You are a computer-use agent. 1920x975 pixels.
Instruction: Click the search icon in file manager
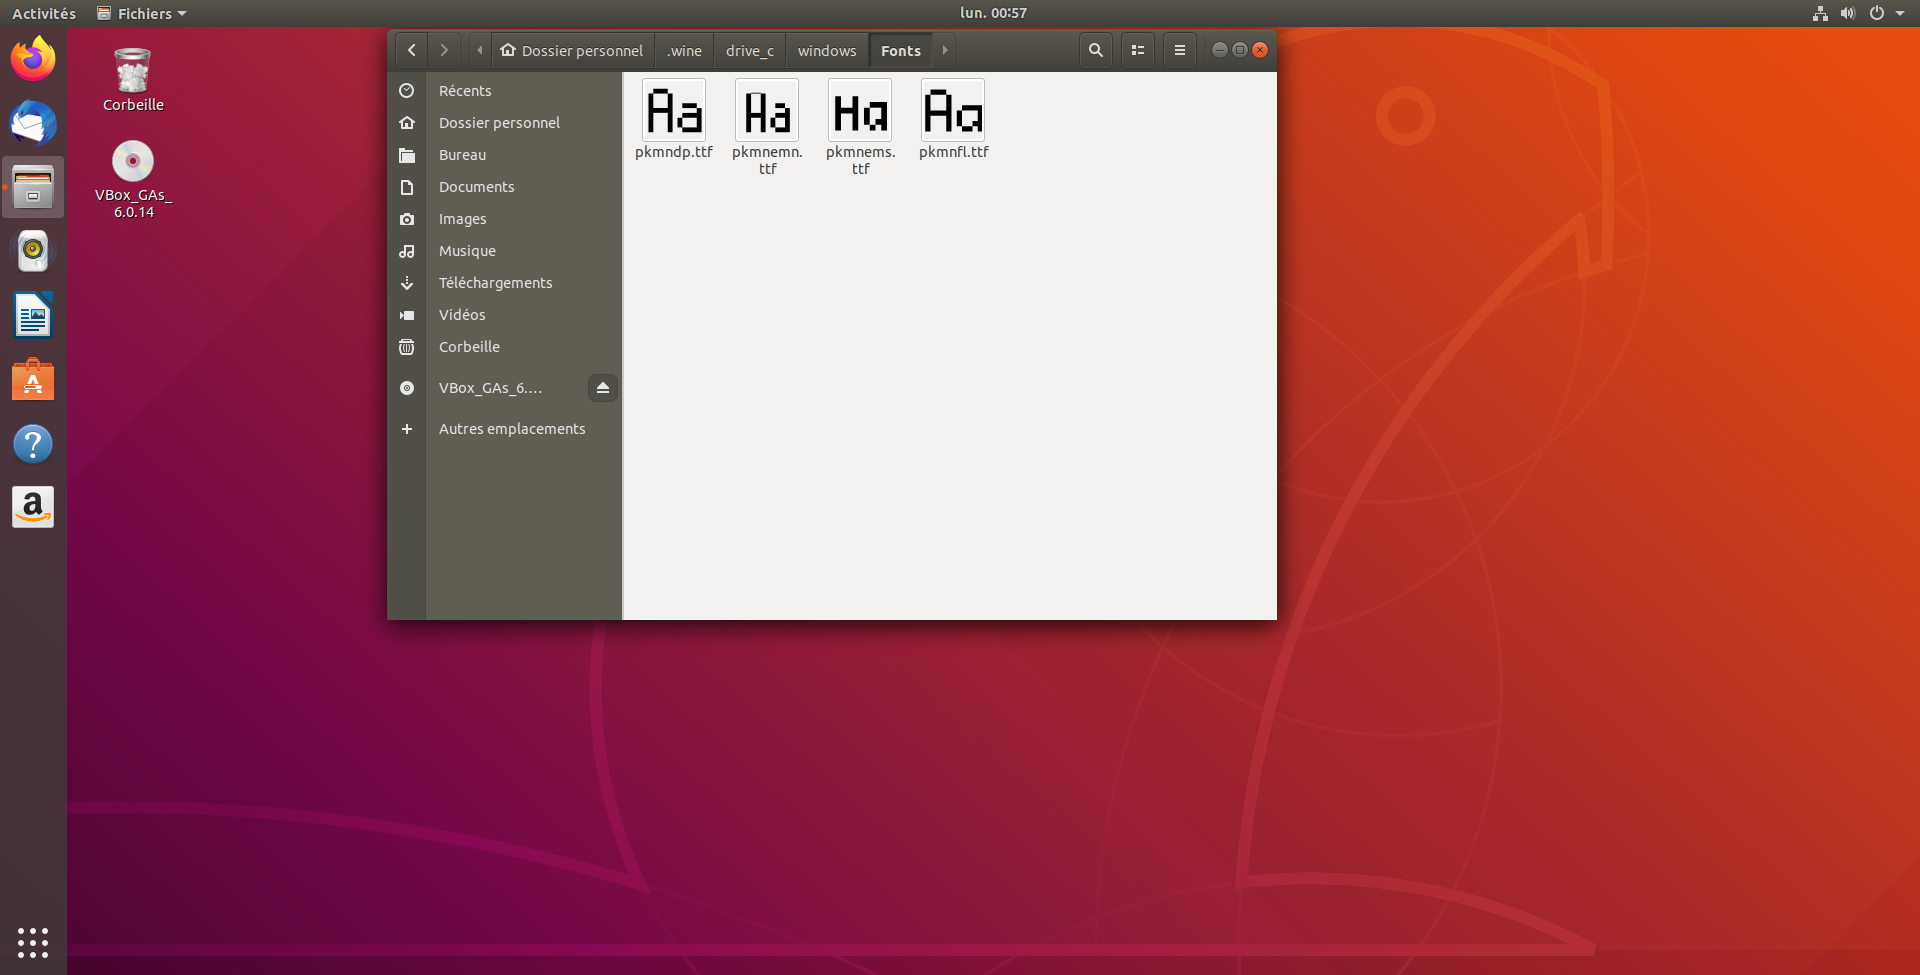(1095, 50)
